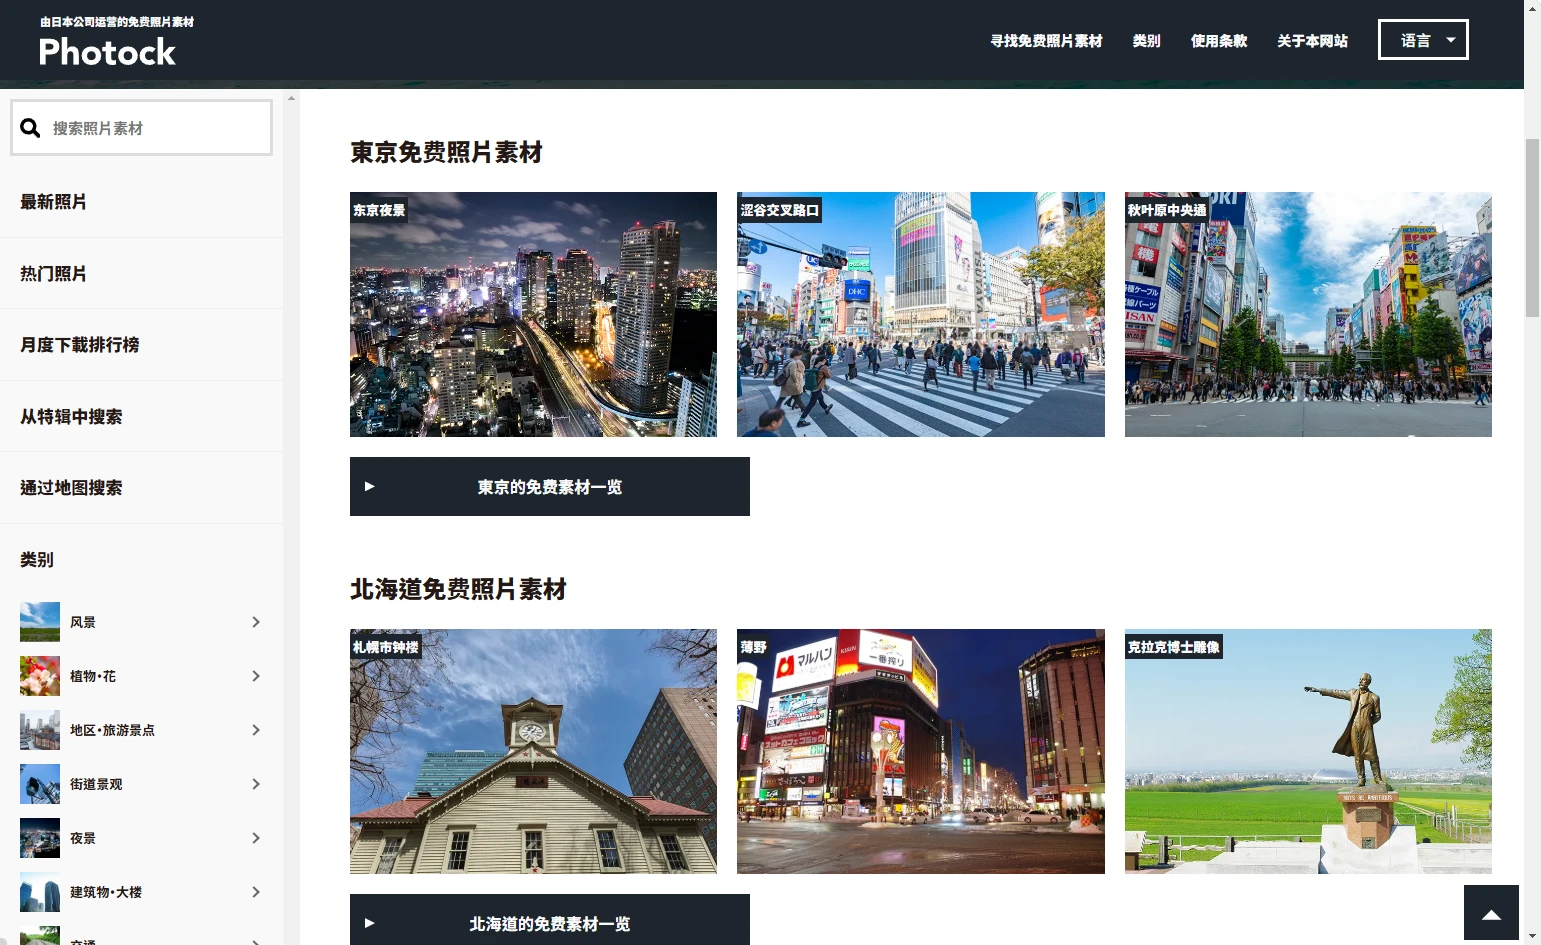1541x945 pixels.
Task: Select 月度下载排行榜 in the sidebar
Action: [x=80, y=345]
